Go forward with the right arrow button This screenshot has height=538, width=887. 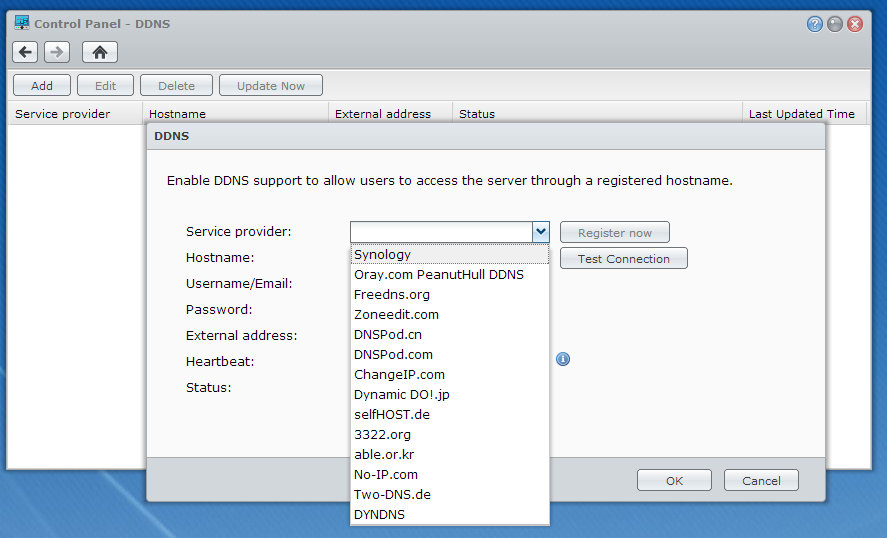[57, 52]
